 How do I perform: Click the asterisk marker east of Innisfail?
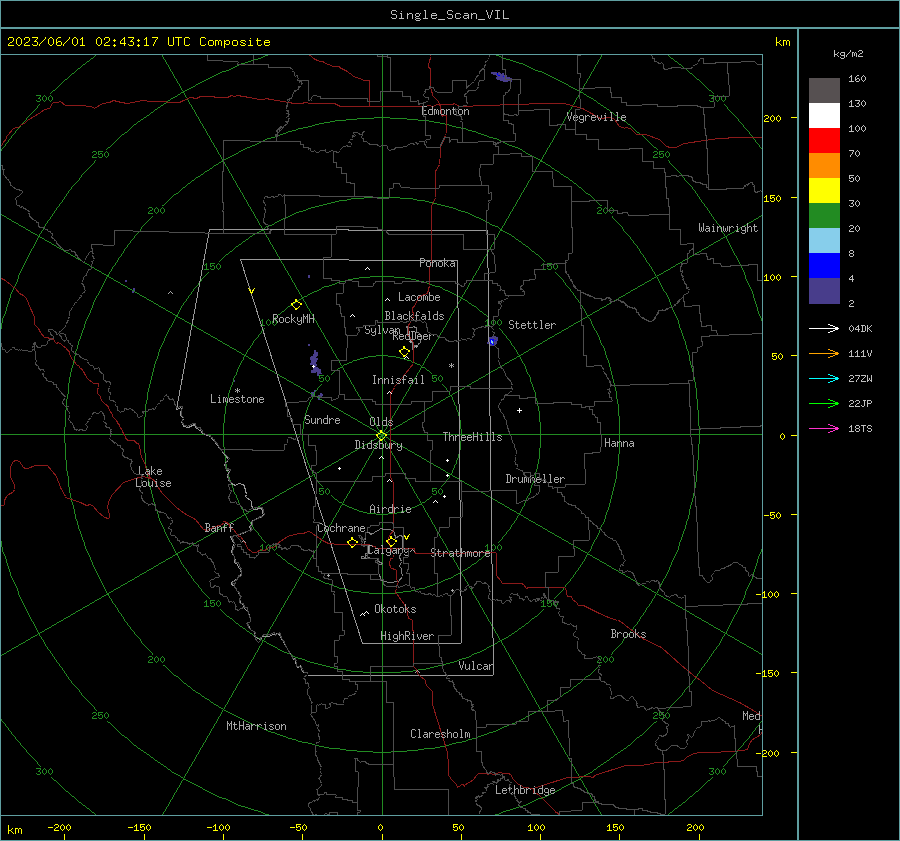452,366
